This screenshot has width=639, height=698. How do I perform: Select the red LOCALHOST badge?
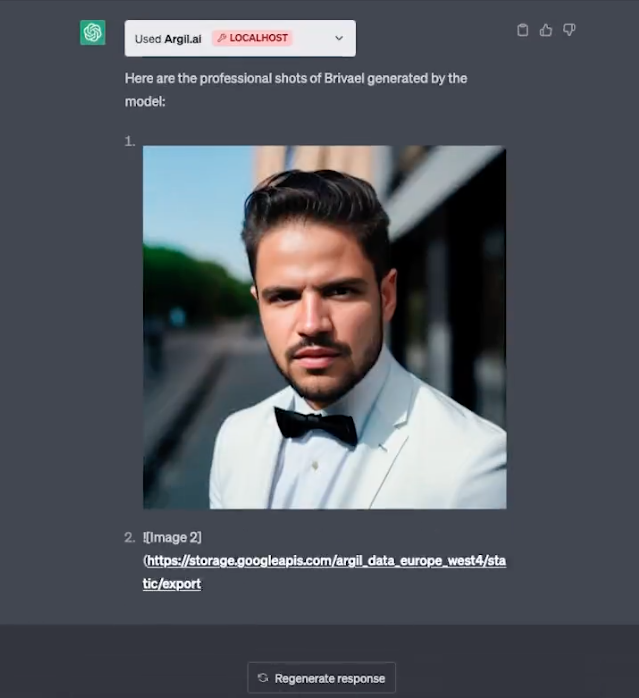pos(252,38)
